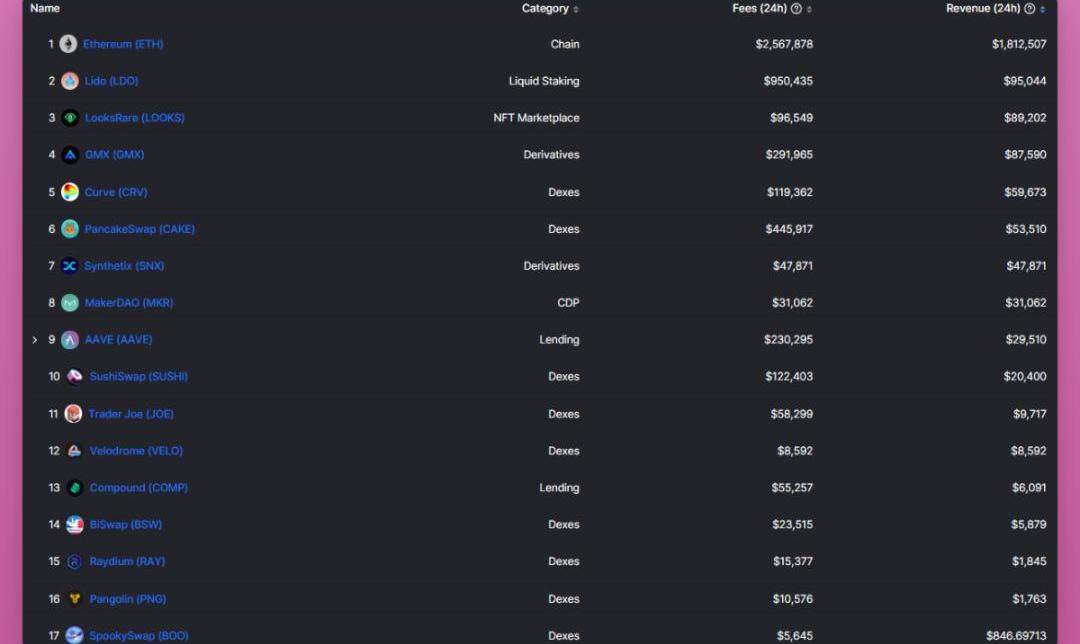1080x644 pixels.
Task: Open the Velodrome (VELO) protocol link
Action: click(136, 451)
